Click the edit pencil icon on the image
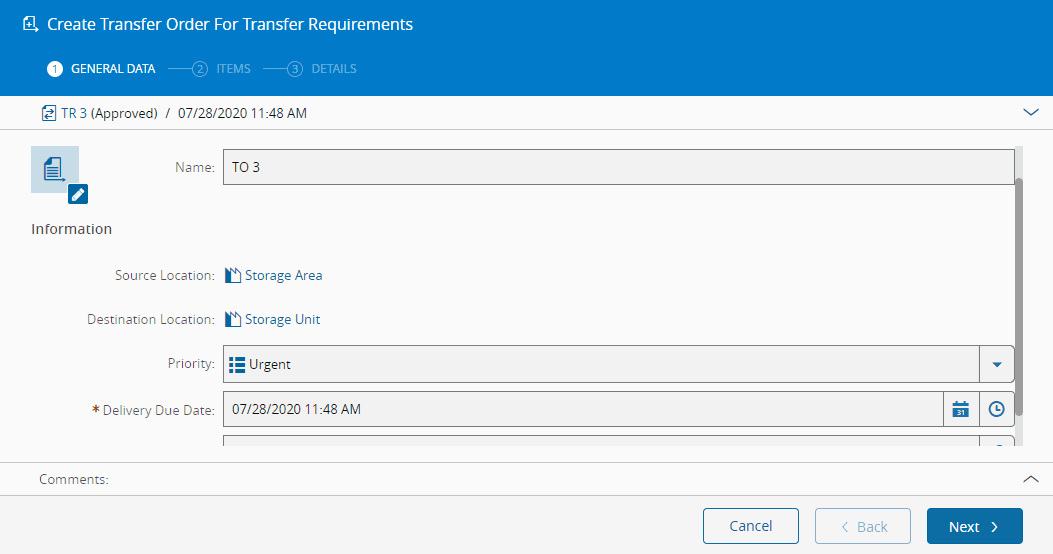Image resolution: width=1053 pixels, height=554 pixels. tap(78, 194)
